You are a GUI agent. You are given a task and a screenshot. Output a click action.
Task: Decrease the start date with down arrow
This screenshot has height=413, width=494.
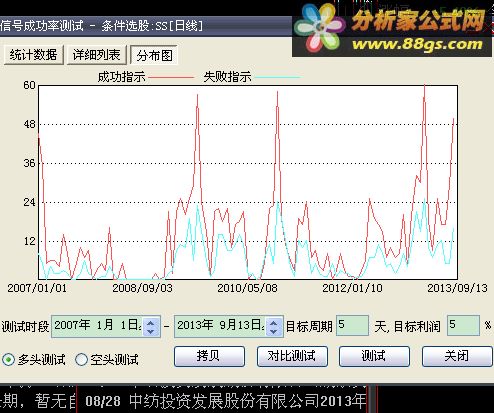coord(151,331)
